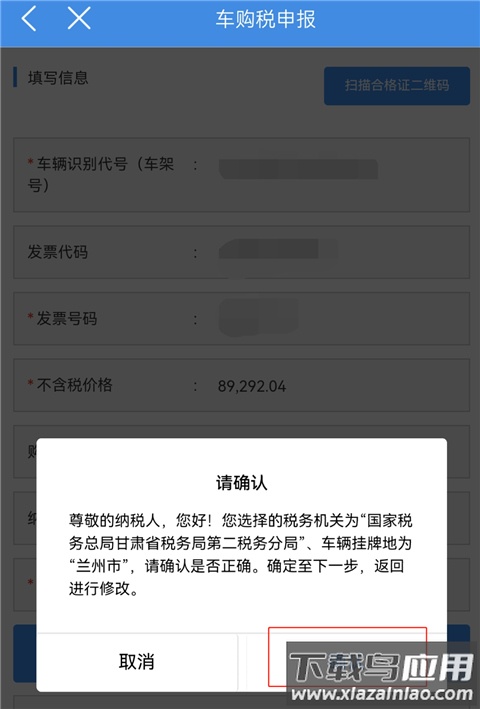Close the page with the X icon
480x709 pixels.
[79, 19]
